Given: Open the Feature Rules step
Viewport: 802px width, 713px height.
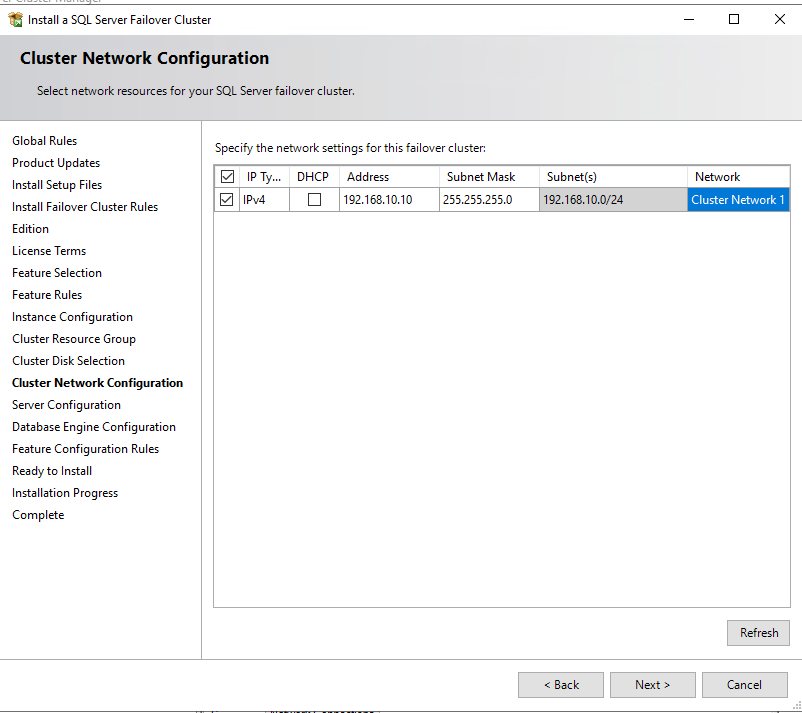Looking at the screenshot, I should [47, 295].
